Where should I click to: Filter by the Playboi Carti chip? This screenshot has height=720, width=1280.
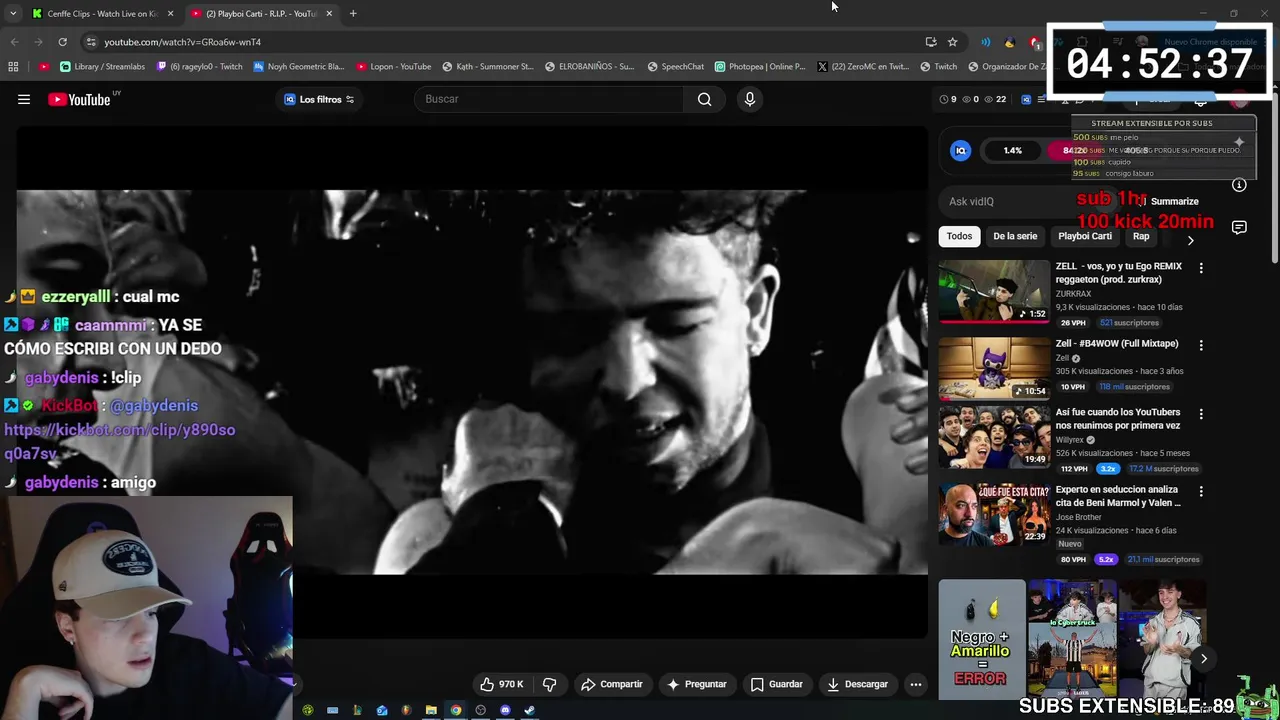pyautogui.click(x=1085, y=236)
